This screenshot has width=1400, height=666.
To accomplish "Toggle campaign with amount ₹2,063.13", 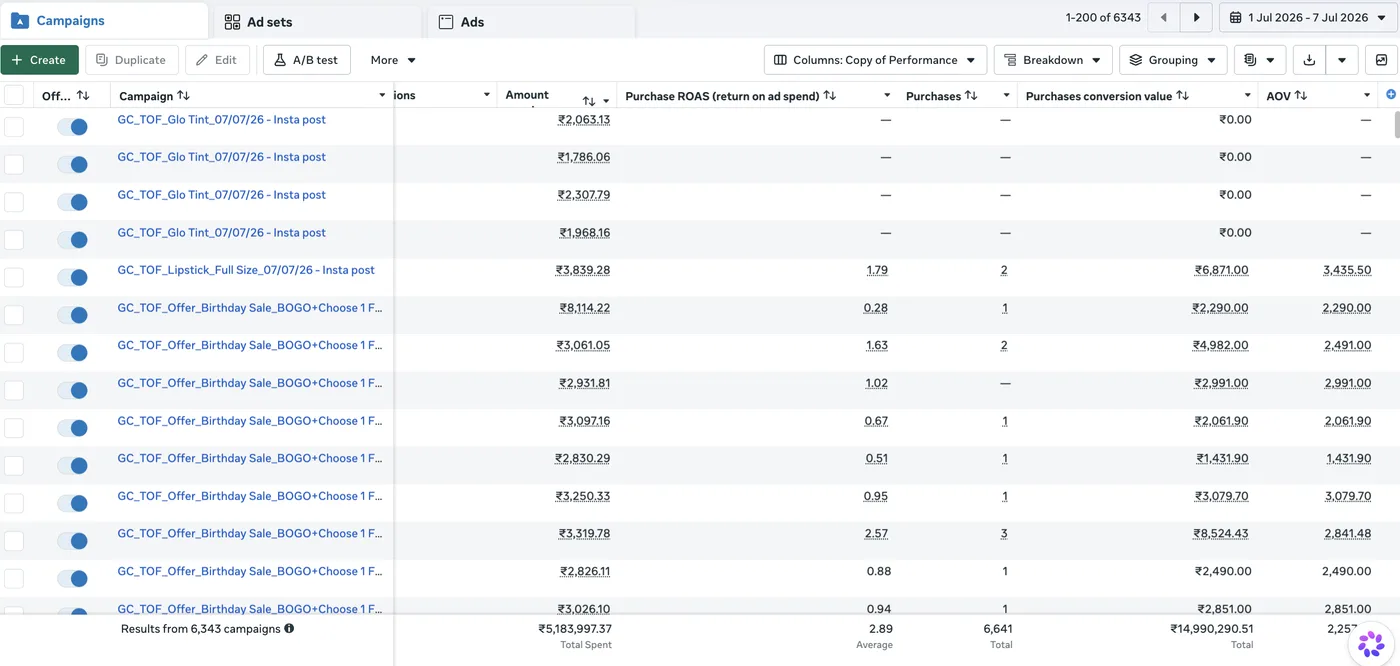I will pyautogui.click(x=72, y=127).
